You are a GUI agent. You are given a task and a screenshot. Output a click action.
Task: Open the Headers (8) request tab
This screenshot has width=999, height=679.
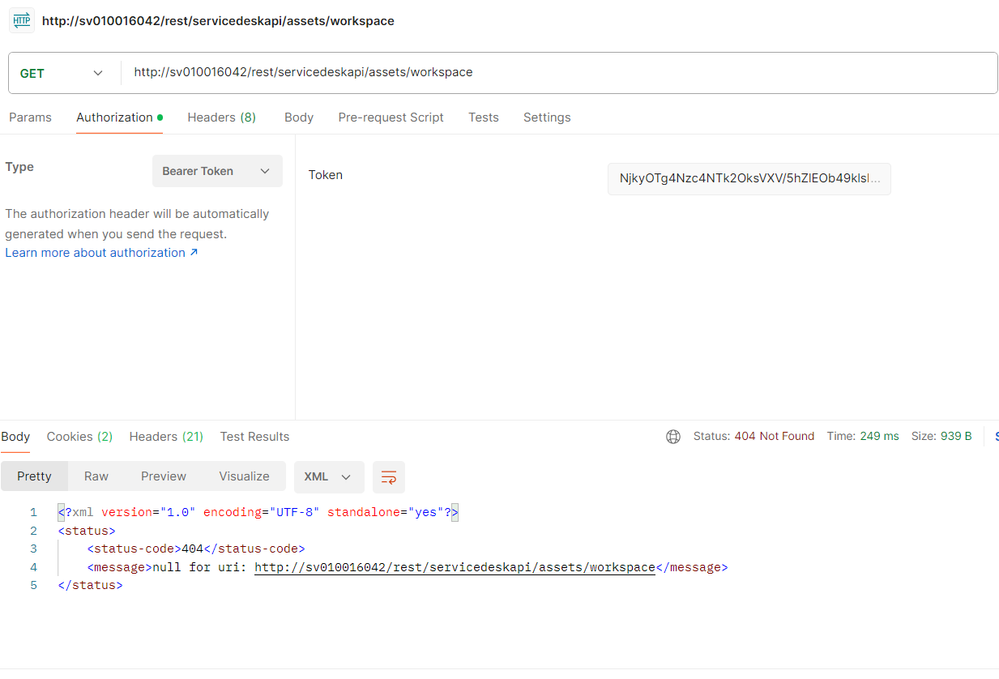222,118
